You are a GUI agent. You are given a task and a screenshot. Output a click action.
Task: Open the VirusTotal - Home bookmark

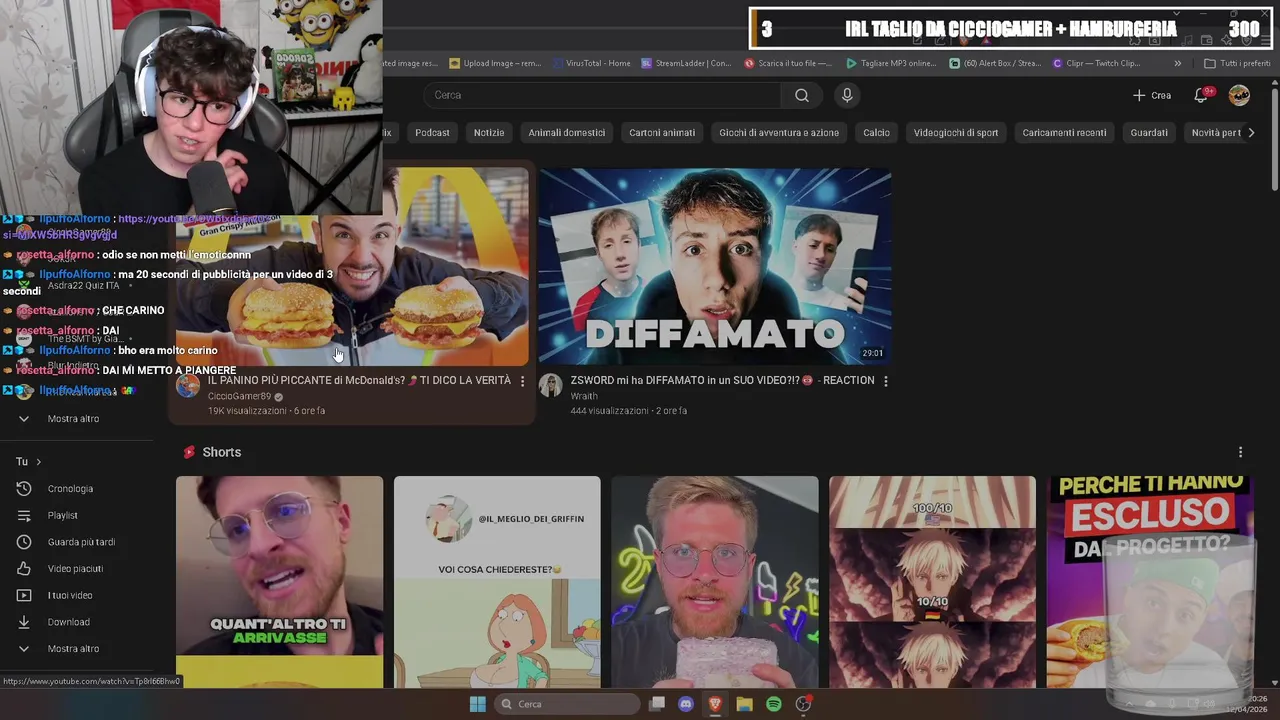coord(590,63)
